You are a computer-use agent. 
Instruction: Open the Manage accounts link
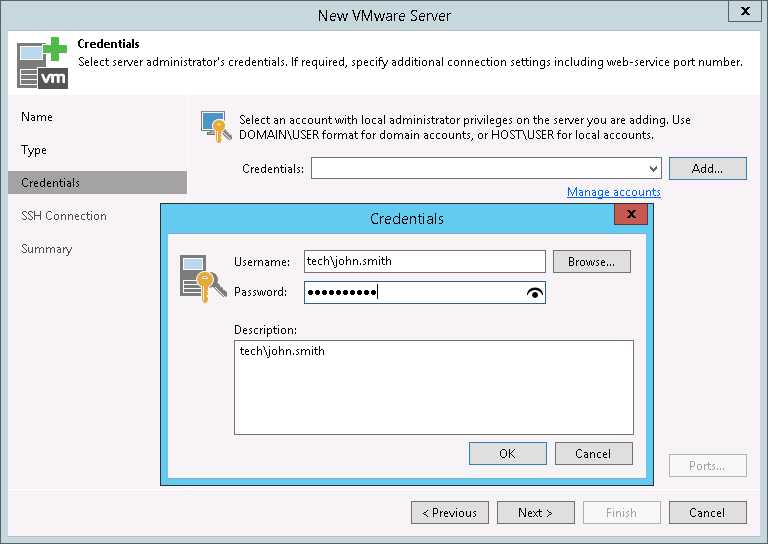(x=614, y=192)
